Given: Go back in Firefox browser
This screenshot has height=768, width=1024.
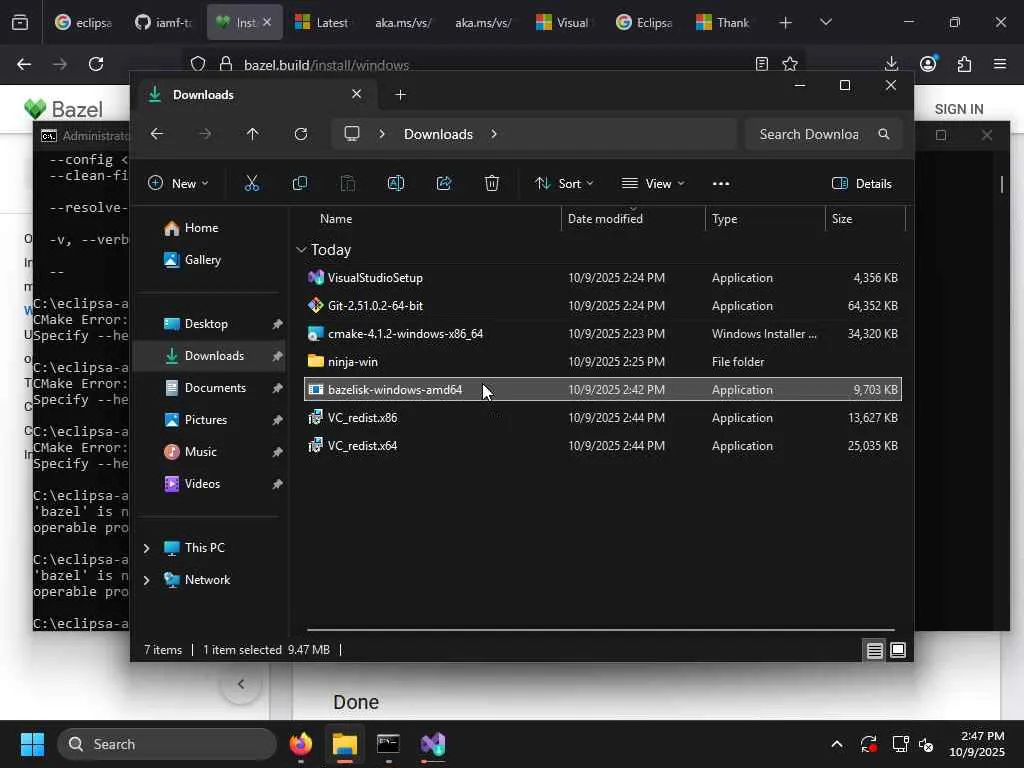Looking at the screenshot, I should (24, 64).
